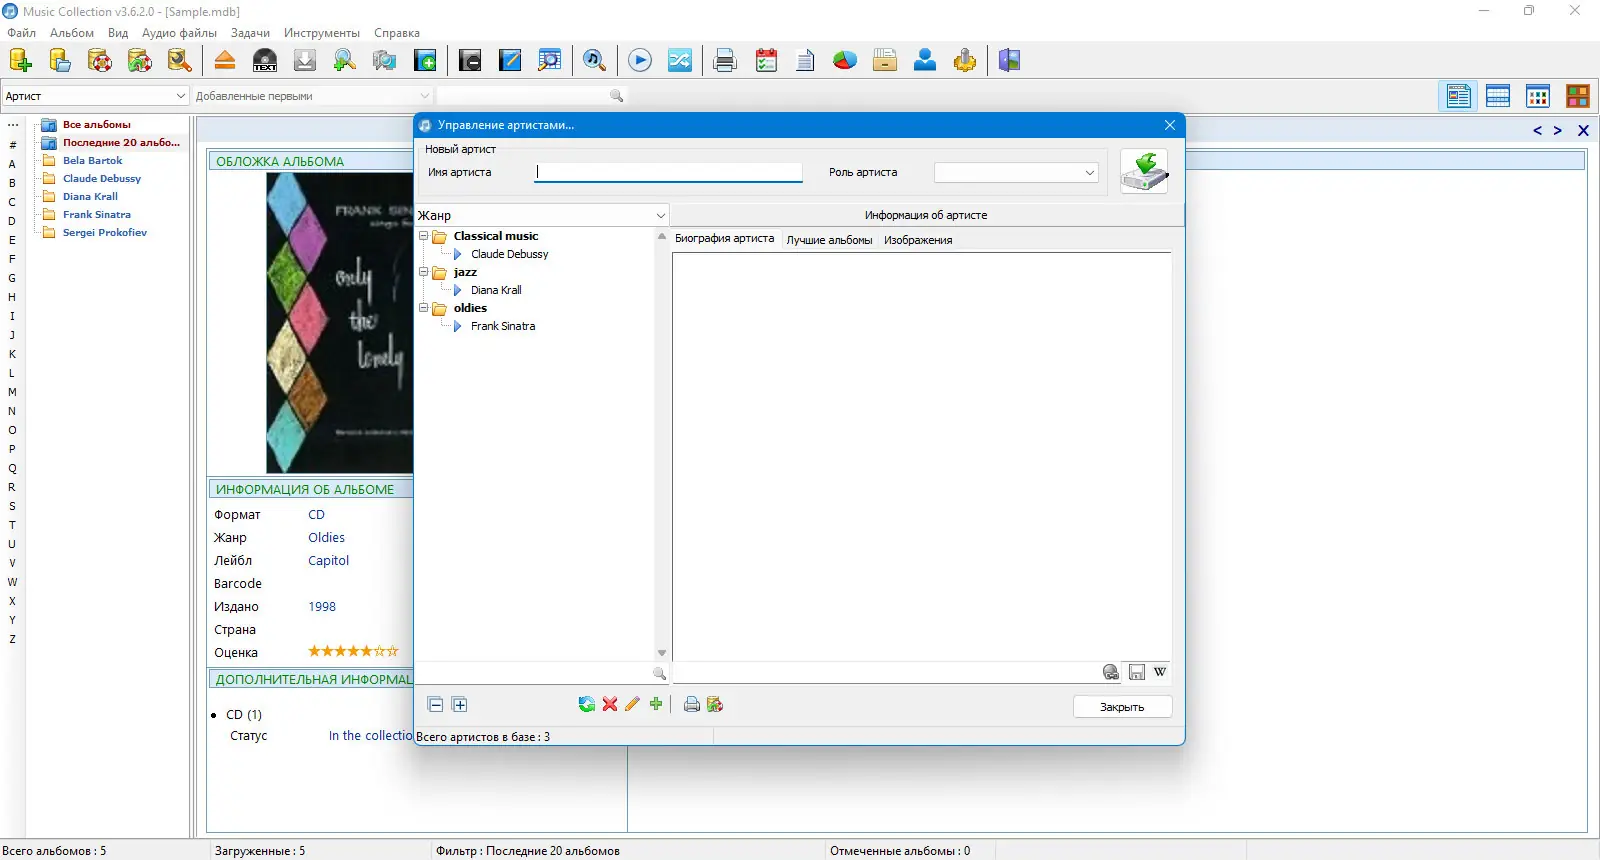1600x860 pixels.
Task: Open the Роль артиста dropdown
Action: [x=1016, y=173]
